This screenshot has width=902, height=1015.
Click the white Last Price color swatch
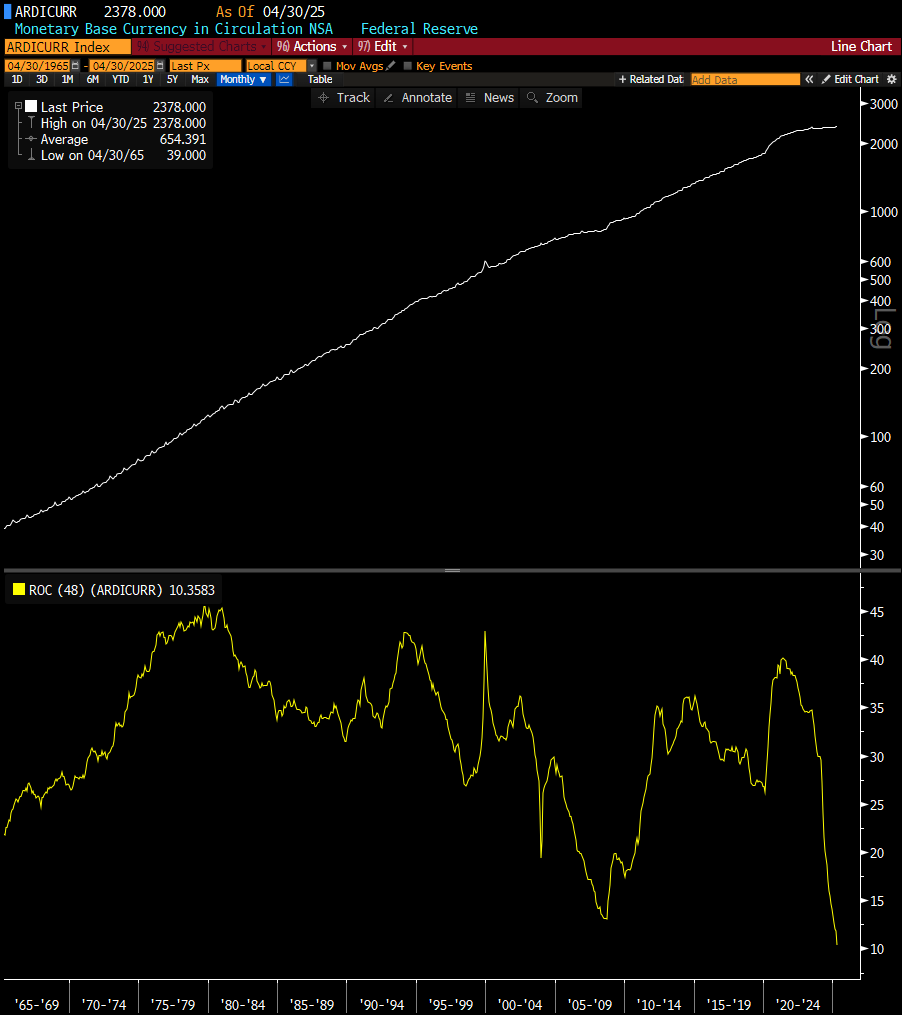[31, 106]
